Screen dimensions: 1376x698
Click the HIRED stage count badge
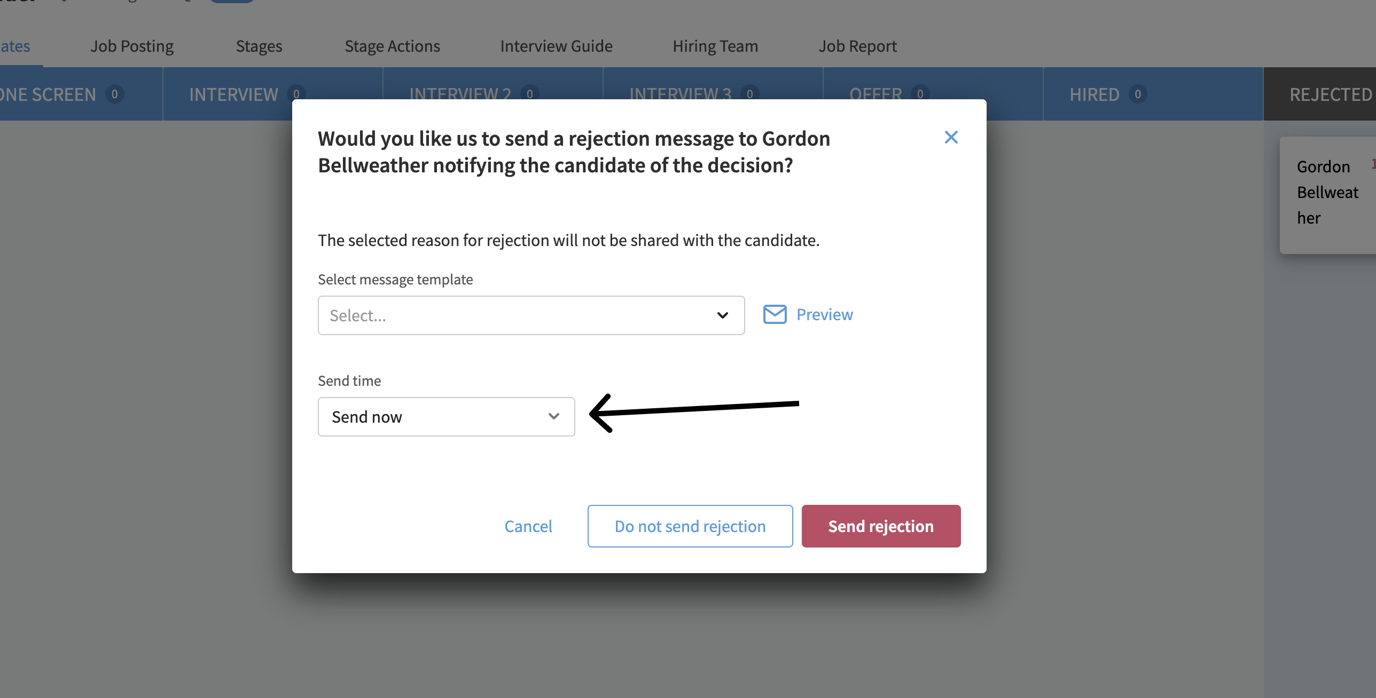tap(1134, 95)
